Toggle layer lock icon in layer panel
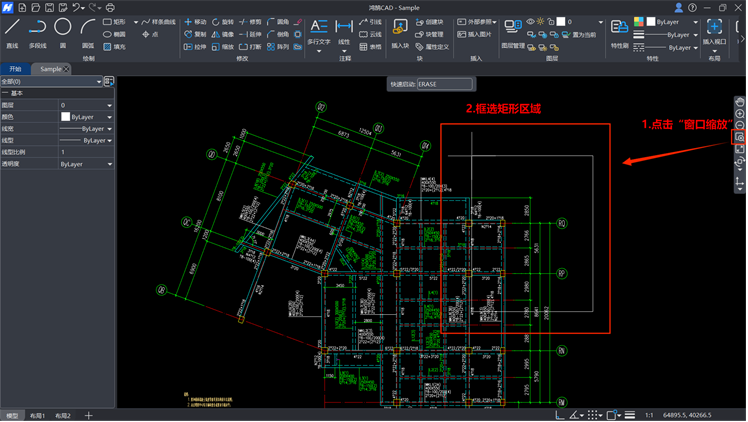Image resolution: width=748 pixels, height=422 pixels. [x=552, y=21]
